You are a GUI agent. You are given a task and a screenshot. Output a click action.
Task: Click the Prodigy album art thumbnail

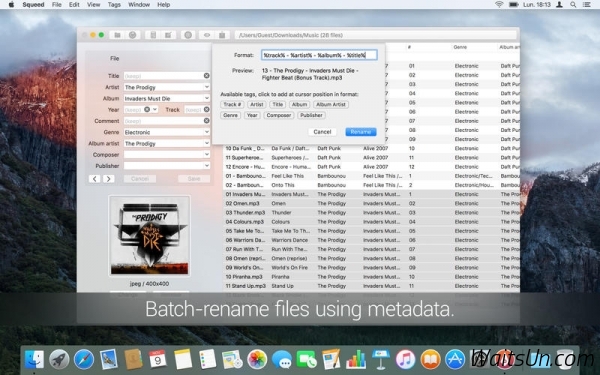[149, 236]
